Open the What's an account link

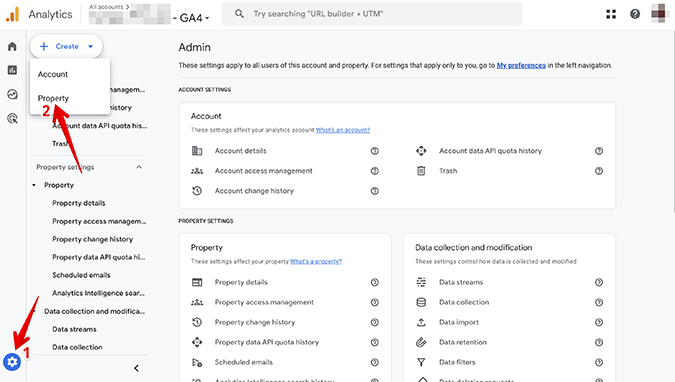[x=343, y=130]
